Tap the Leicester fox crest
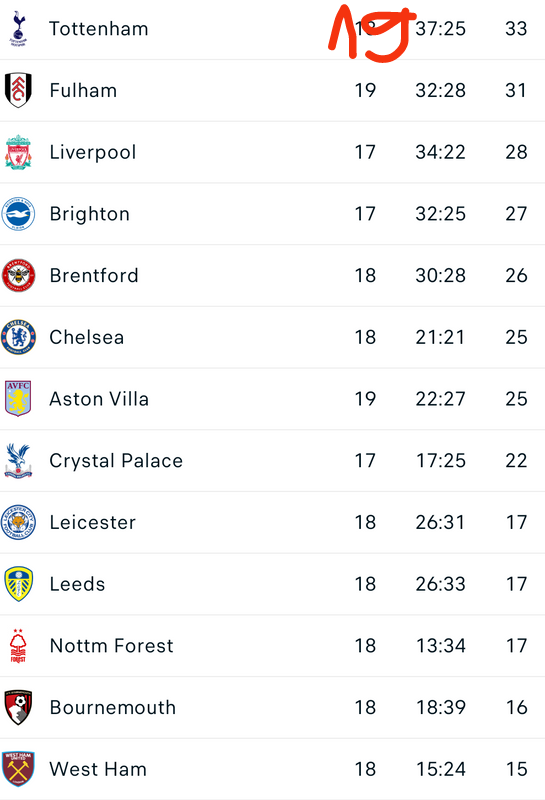Image resolution: width=545 pixels, height=800 pixels. click(18, 522)
